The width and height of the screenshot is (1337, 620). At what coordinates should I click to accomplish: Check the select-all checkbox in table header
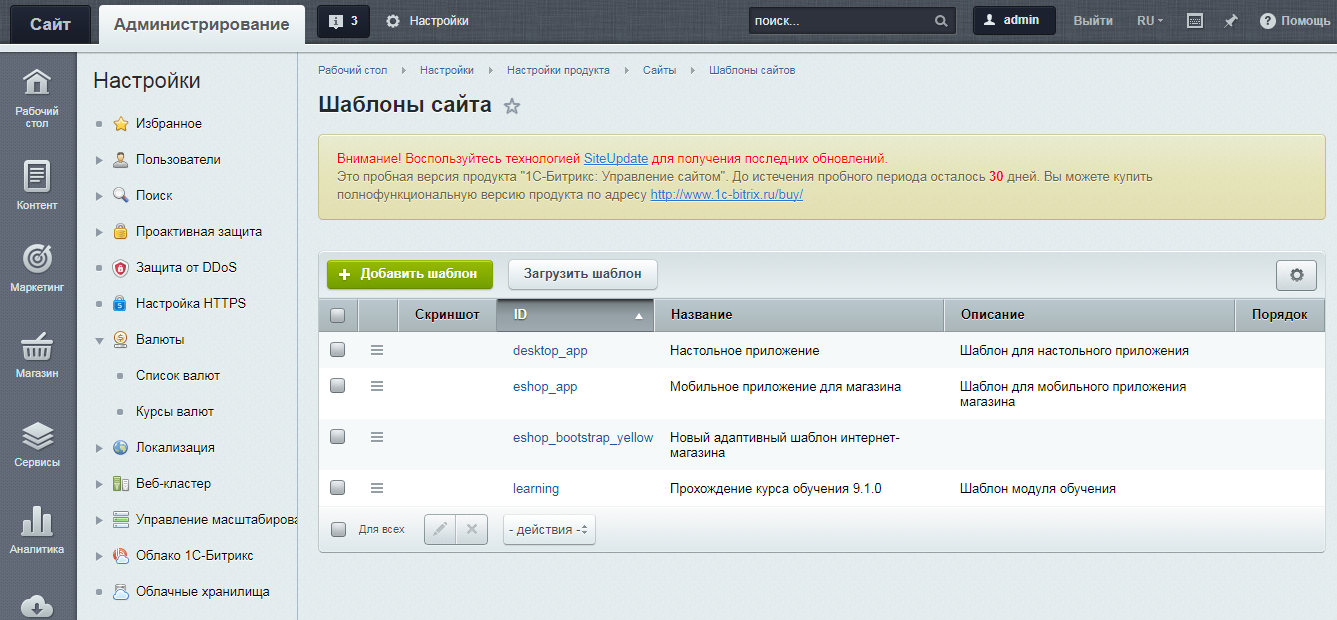tap(338, 315)
